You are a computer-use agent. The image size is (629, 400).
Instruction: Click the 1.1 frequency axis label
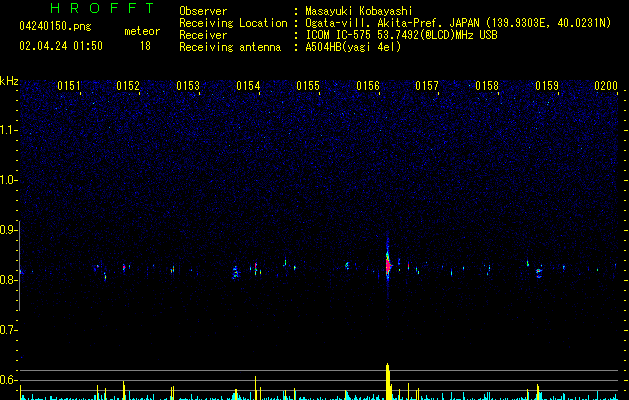tap(8, 130)
